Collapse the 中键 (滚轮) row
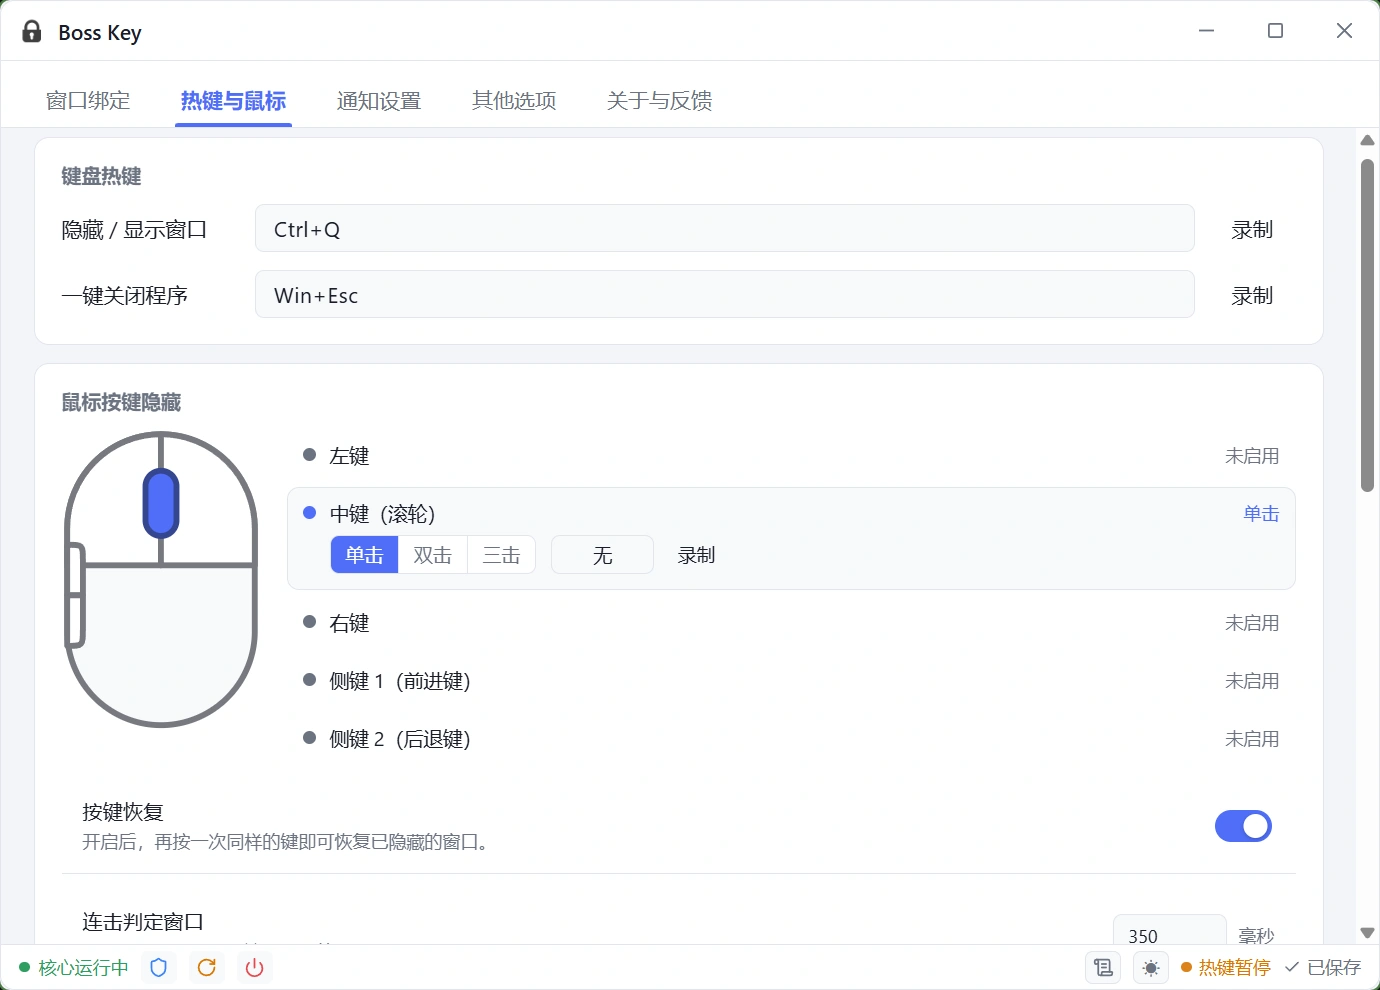The height and width of the screenshot is (990, 1380). pos(791,514)
